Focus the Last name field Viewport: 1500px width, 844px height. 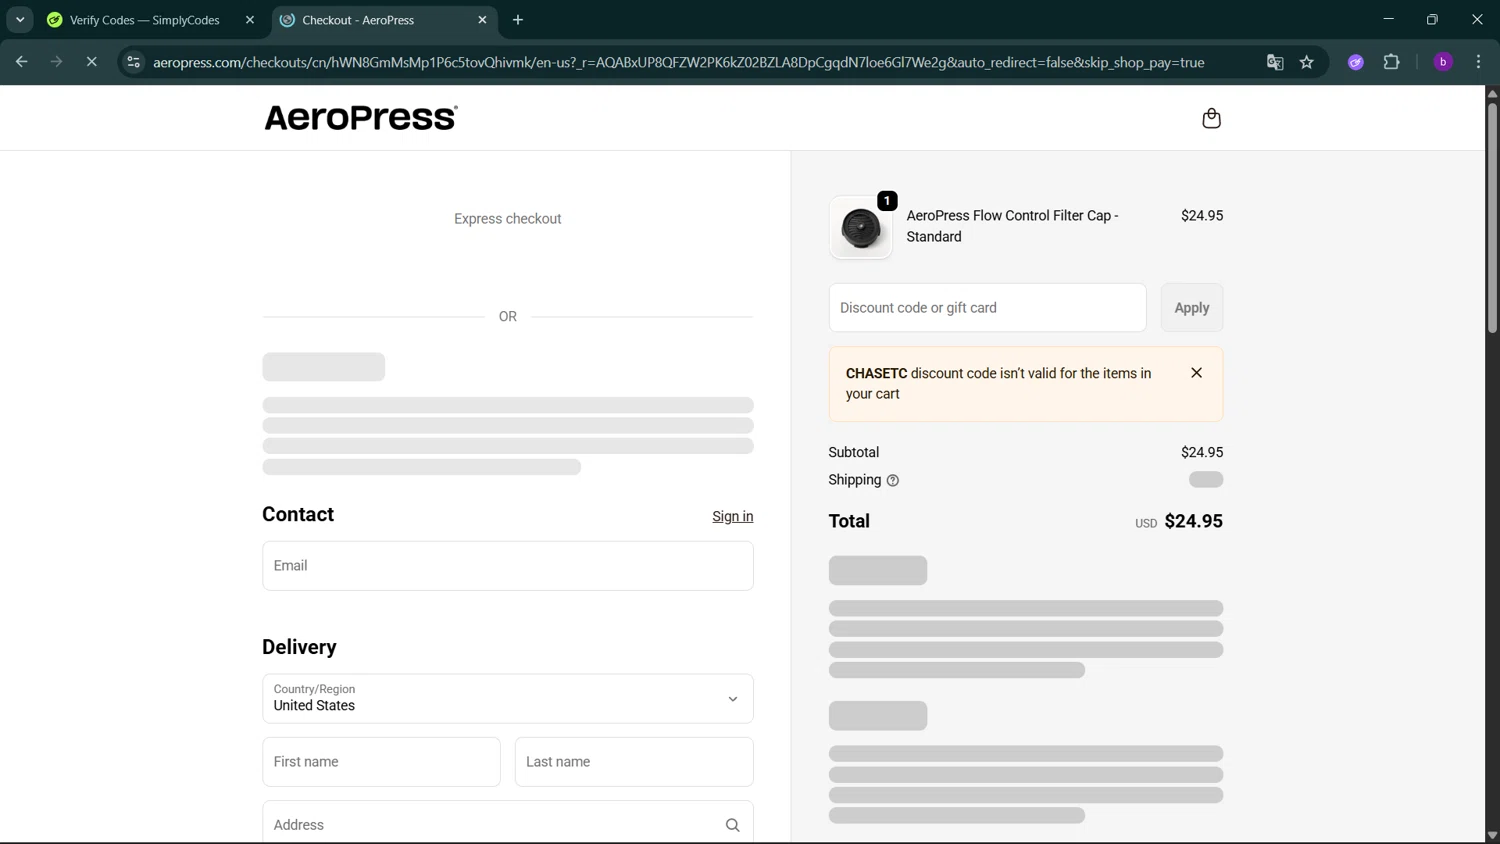tap(634, 762)
